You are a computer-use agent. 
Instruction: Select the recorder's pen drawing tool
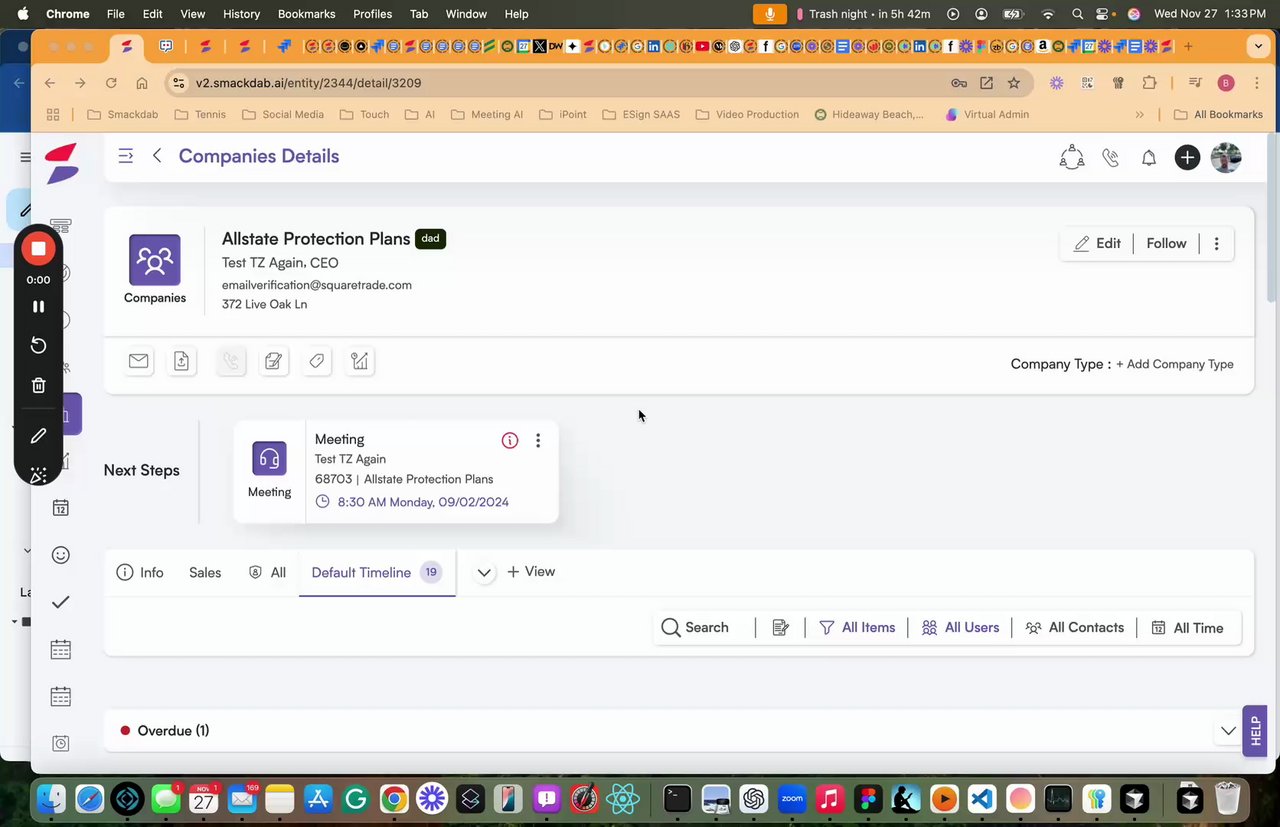point(39,436)
